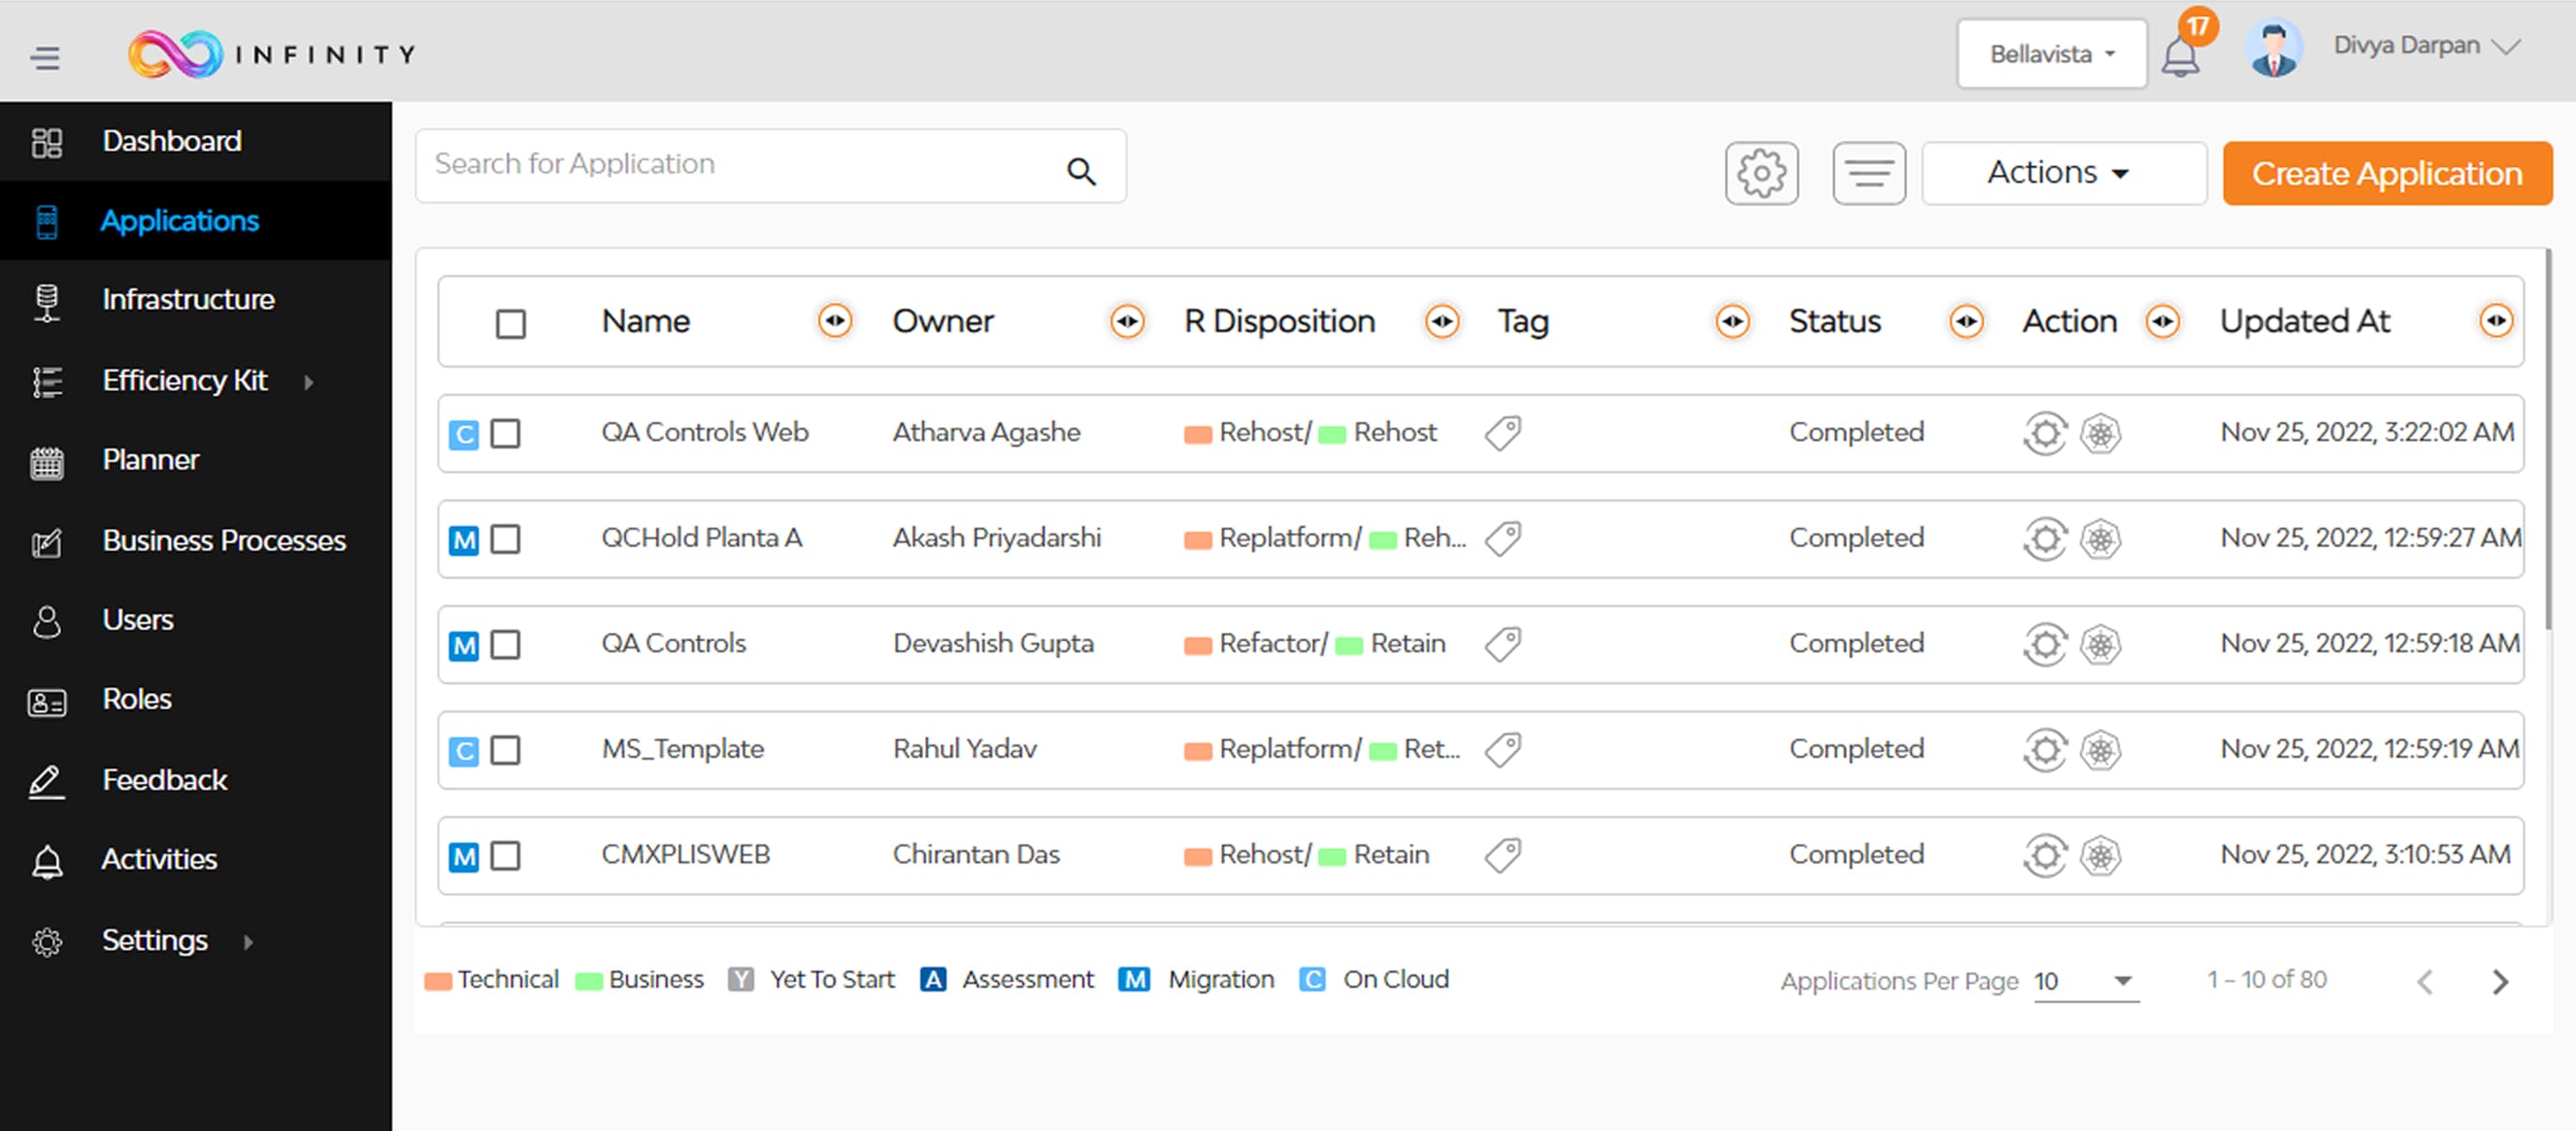Check the QCHold Planta A row checkbox
This screenshot has height=1131, width=2576.
(x=506, y=539)
